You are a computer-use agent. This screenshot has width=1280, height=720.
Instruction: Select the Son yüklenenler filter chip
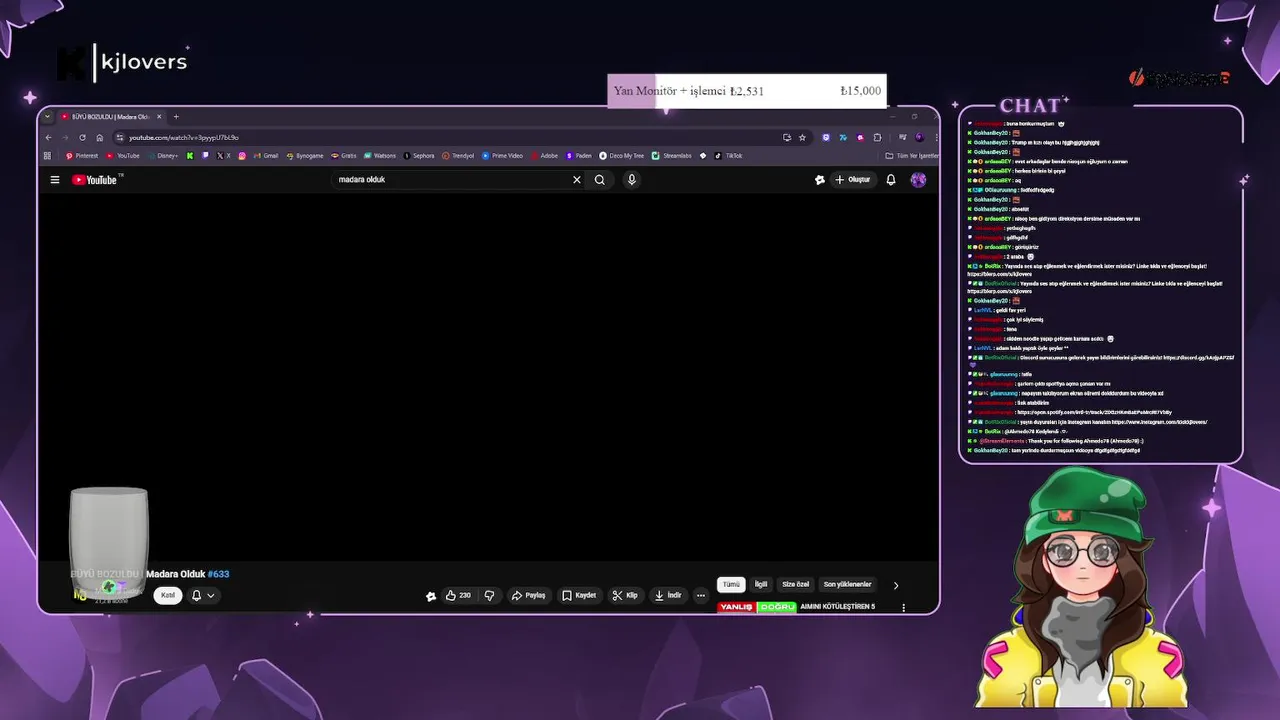coord(848,585)
